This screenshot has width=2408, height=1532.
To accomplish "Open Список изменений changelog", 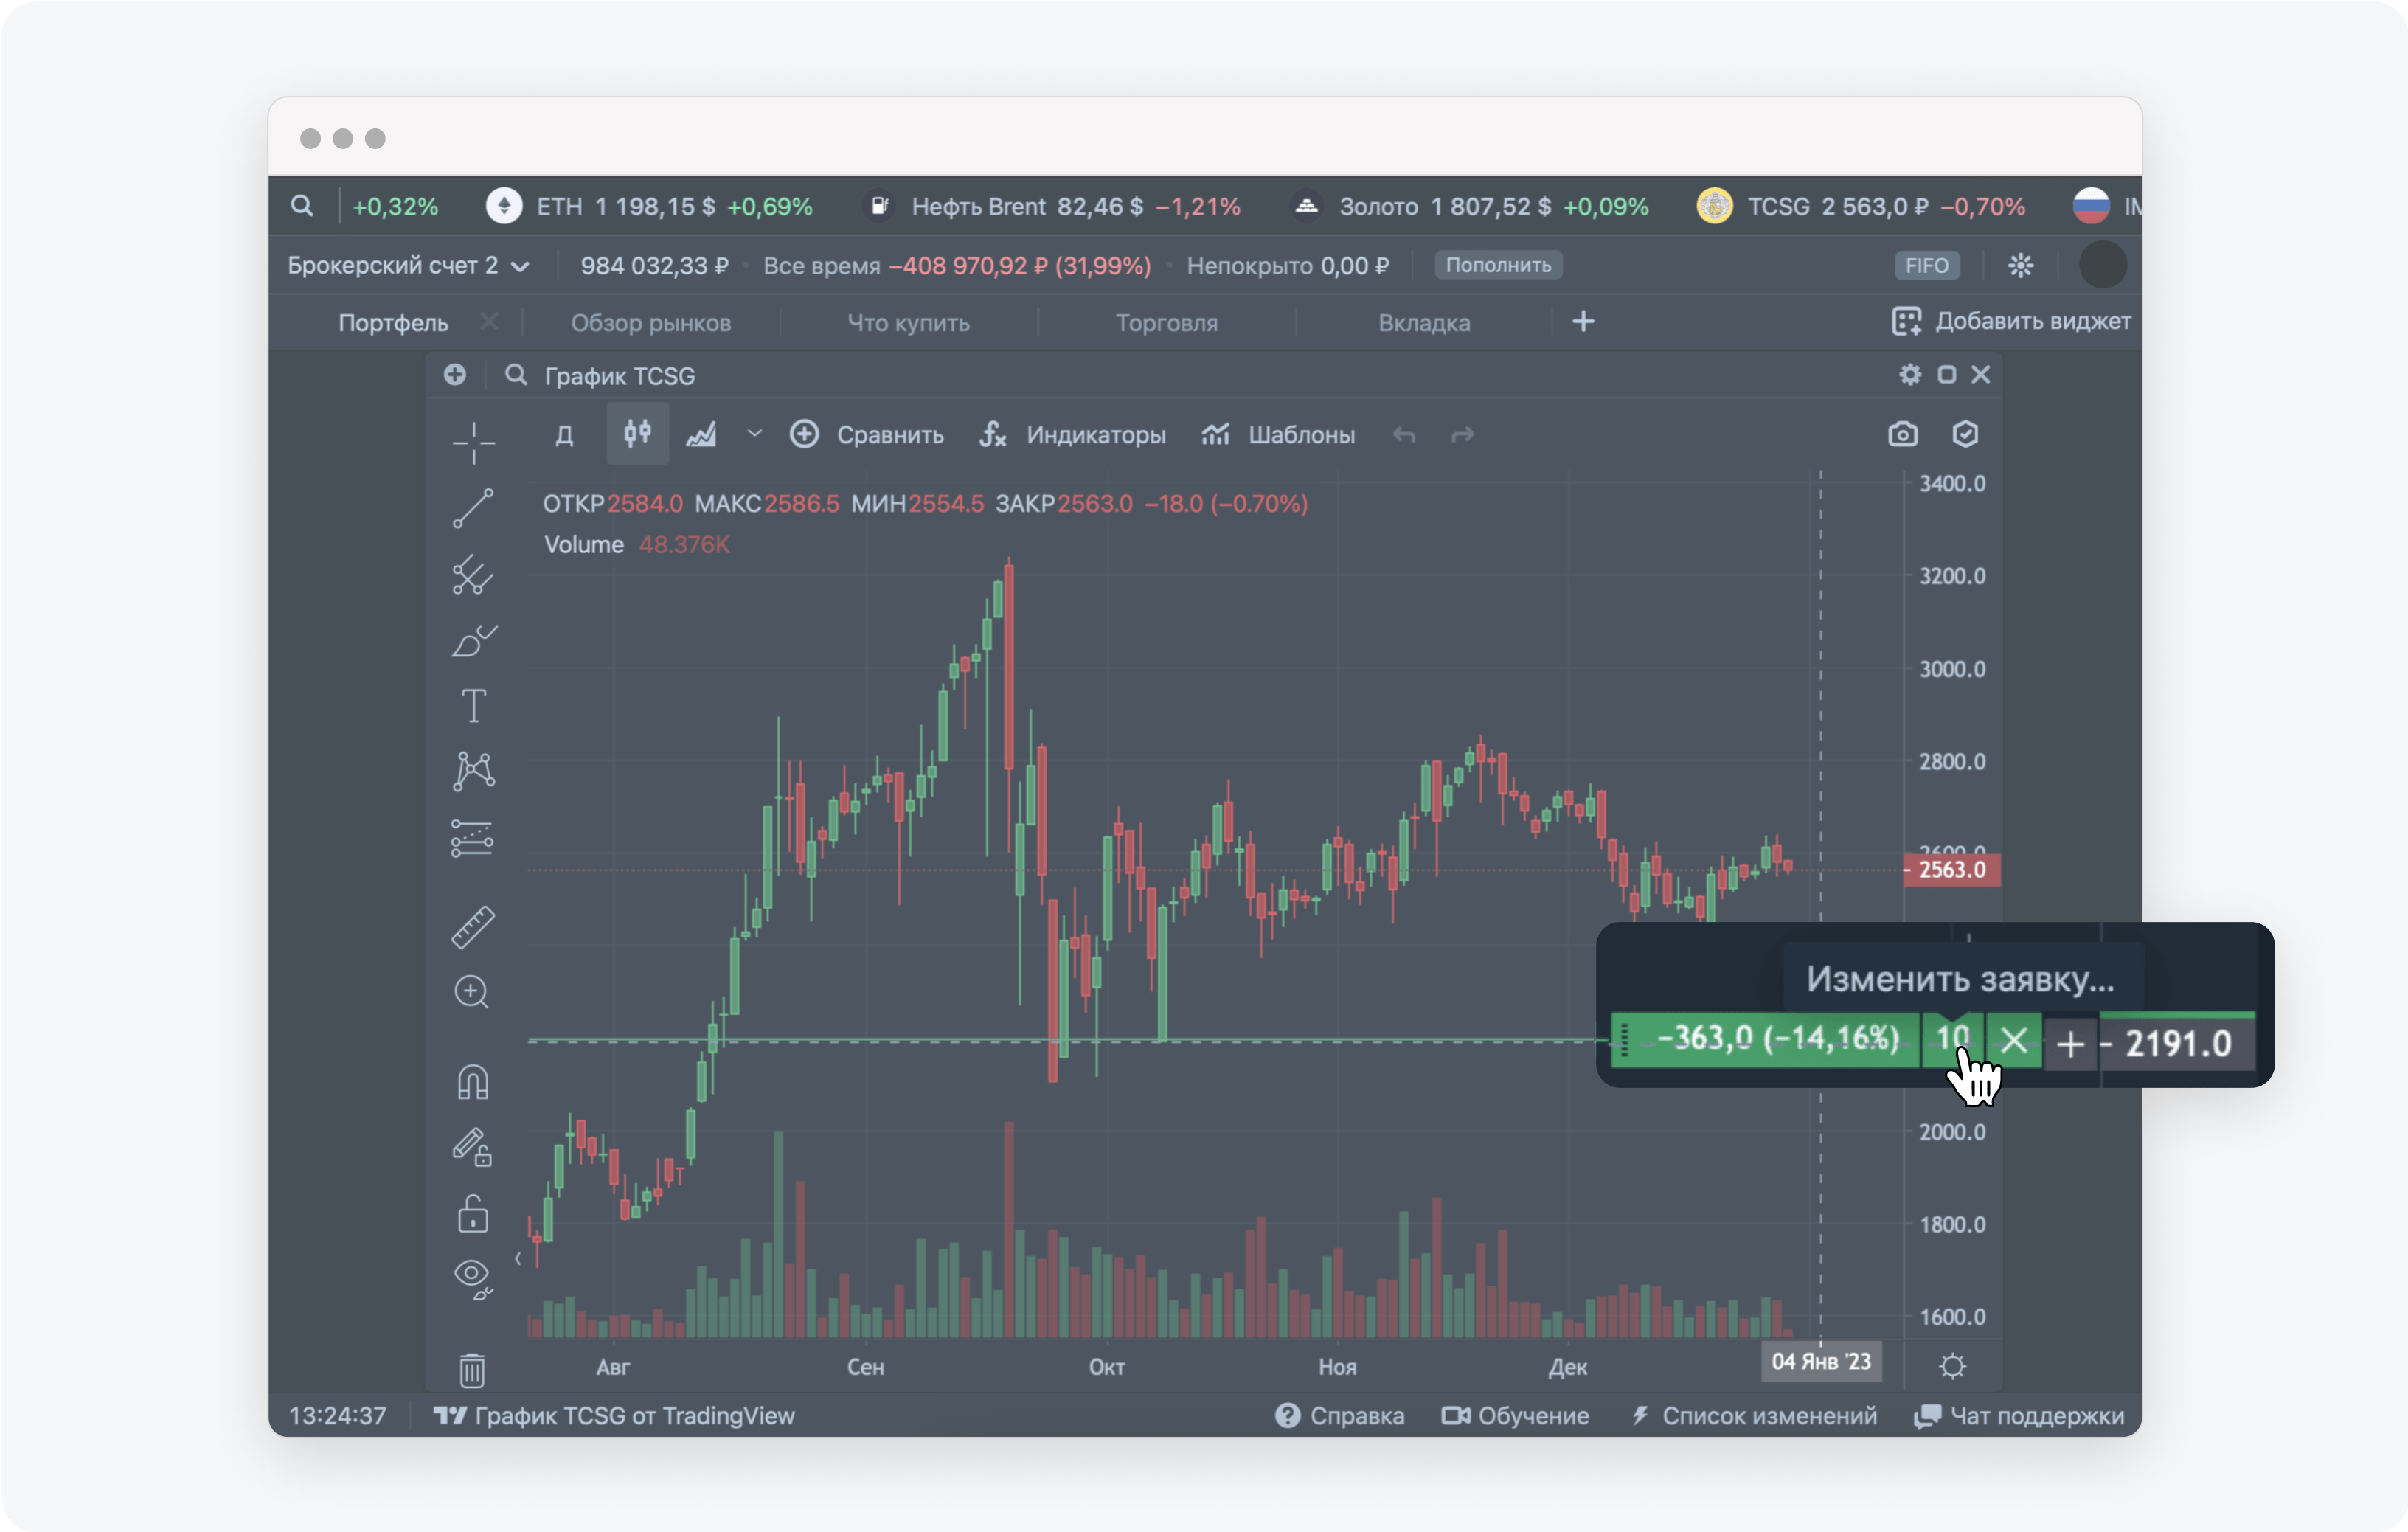I will click(x=1754, y=1416).
